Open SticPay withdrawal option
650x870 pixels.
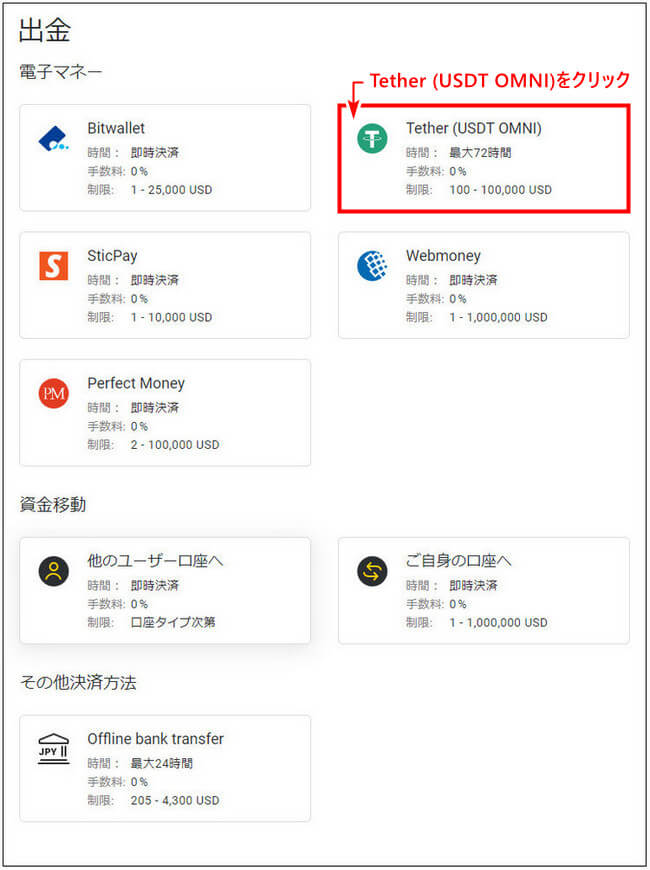coord(165,285)
